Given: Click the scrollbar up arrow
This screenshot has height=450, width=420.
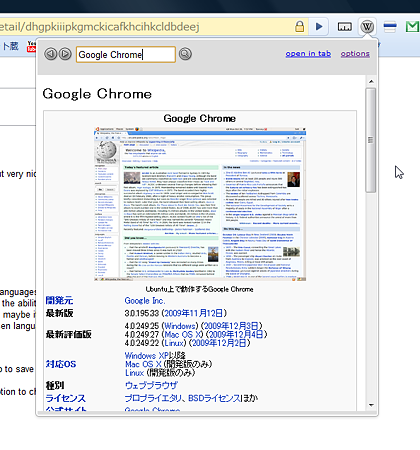Looking at the screenshot, I should click(x=371, y=82).
